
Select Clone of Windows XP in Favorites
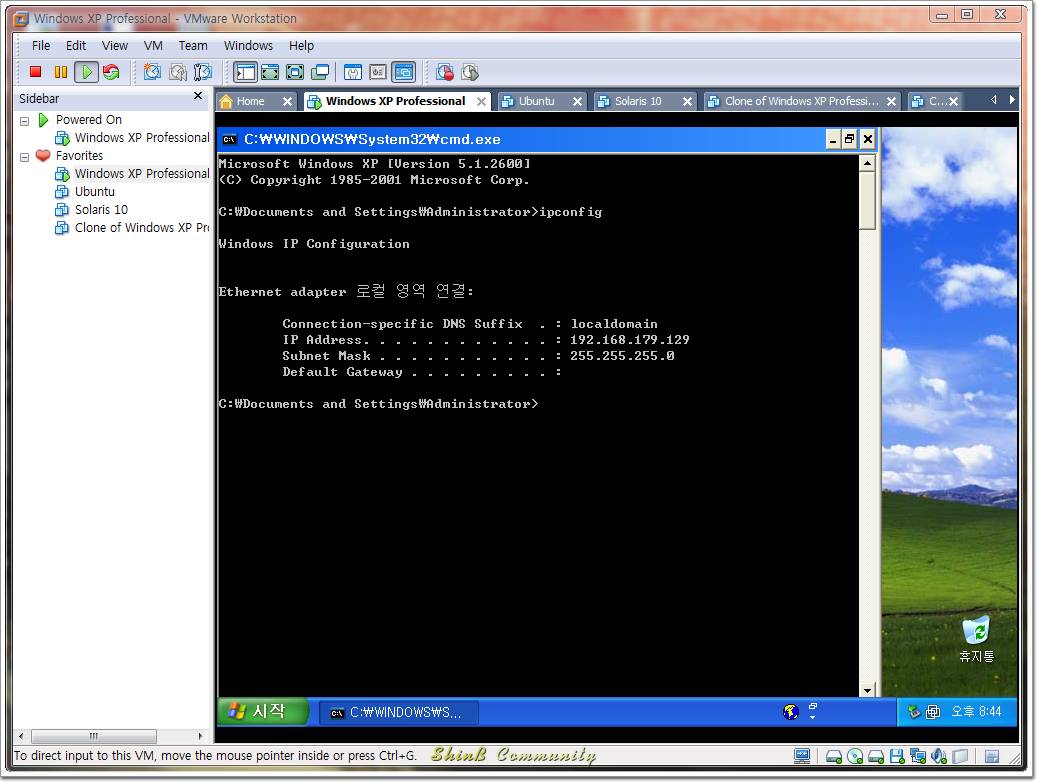click(132, 227)
